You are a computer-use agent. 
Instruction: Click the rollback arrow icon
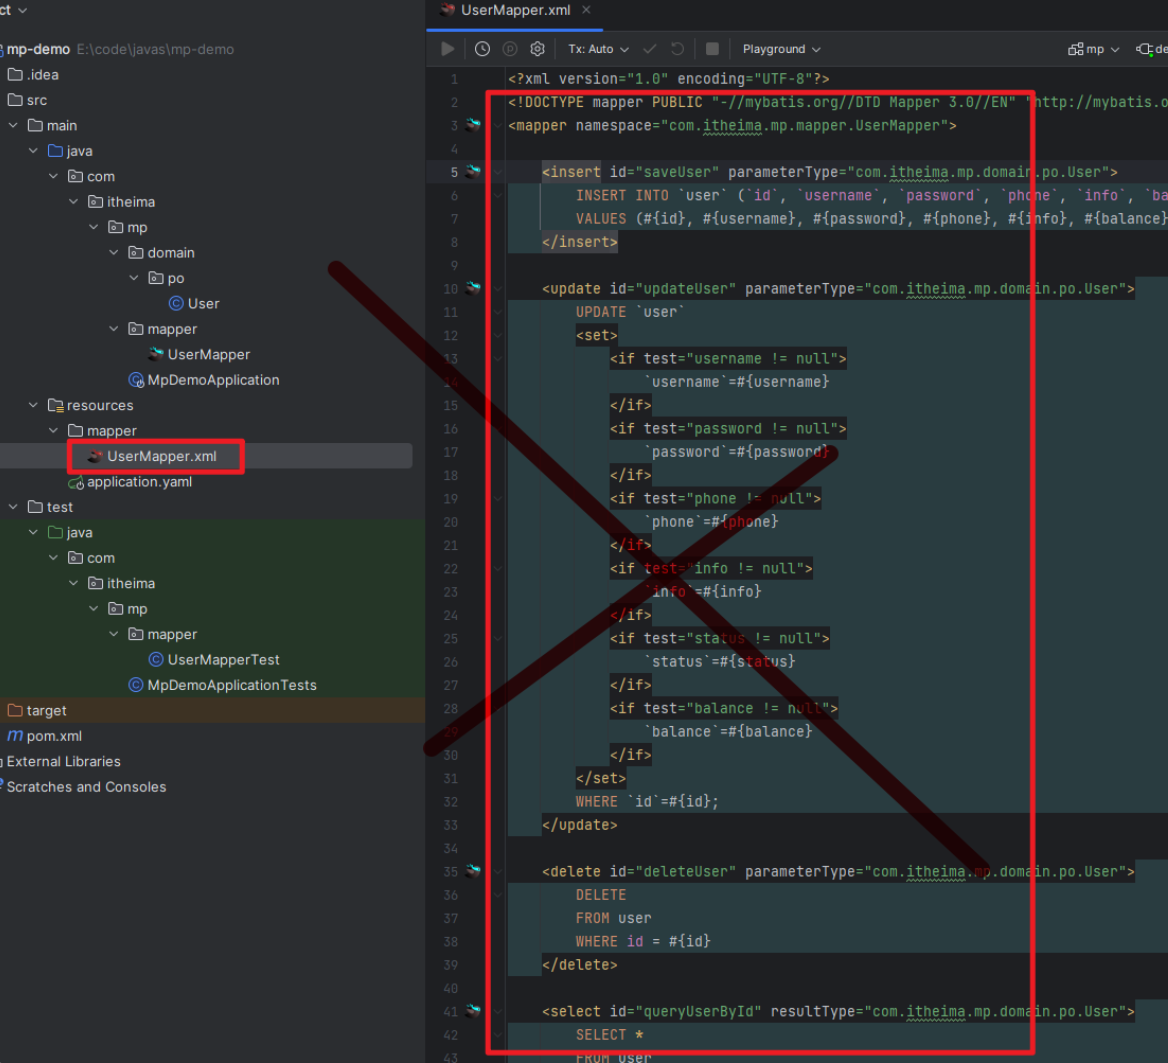coord(677,49)
